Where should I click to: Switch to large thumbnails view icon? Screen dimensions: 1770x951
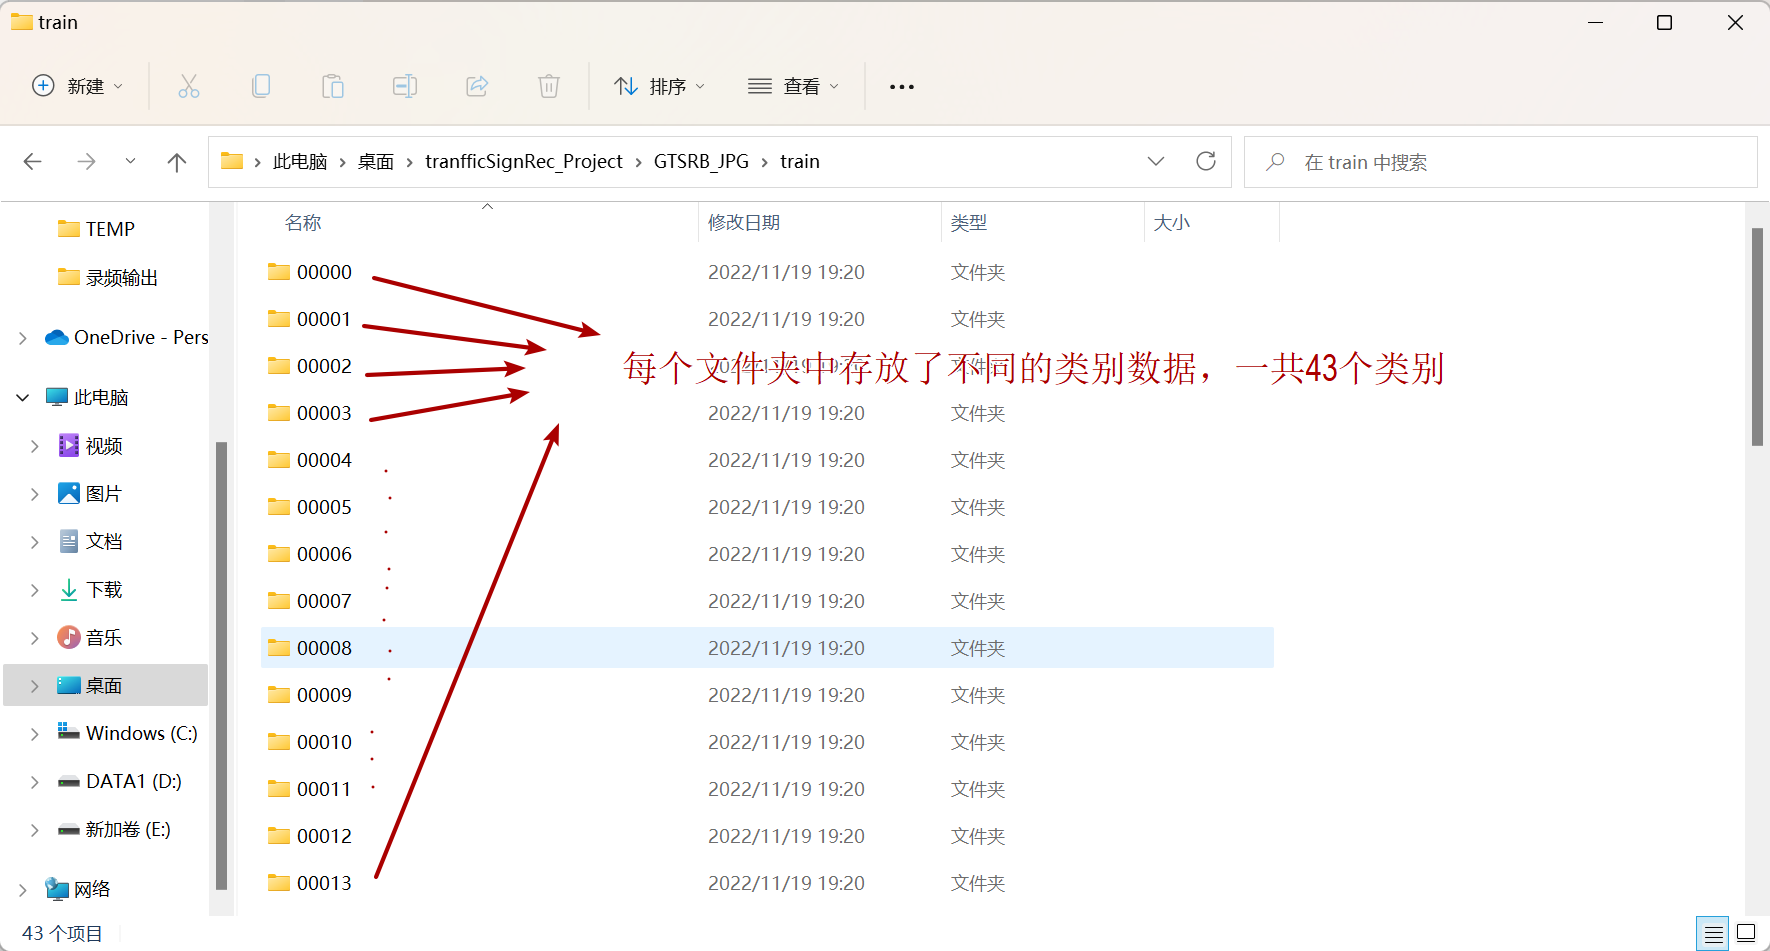tap(1746, 934)
